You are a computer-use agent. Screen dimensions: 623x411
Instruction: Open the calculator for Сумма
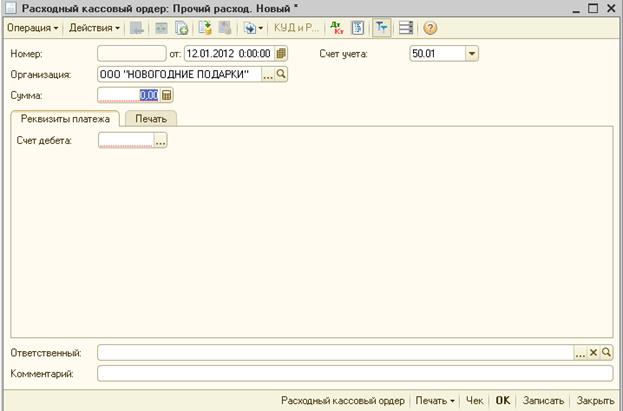pyautogui.click(x=166, y=95)
